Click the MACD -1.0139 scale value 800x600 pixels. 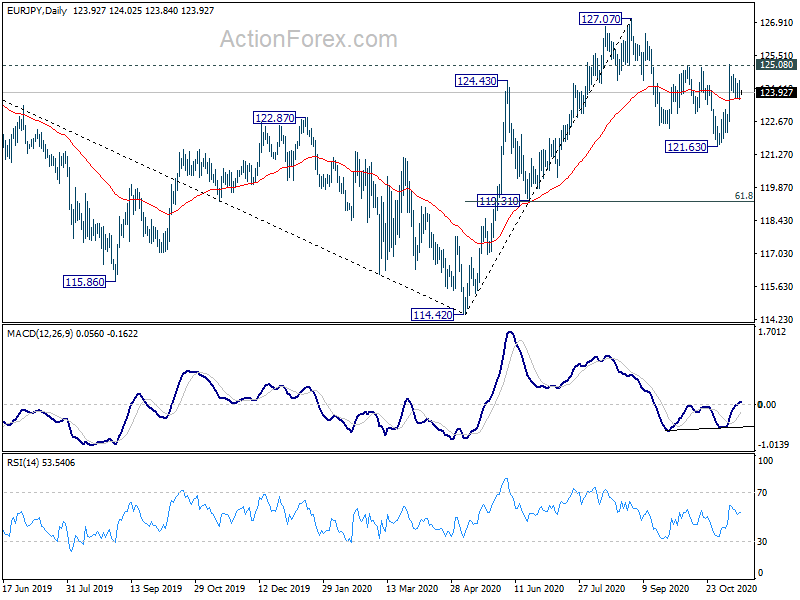click(x=773, y=445)
